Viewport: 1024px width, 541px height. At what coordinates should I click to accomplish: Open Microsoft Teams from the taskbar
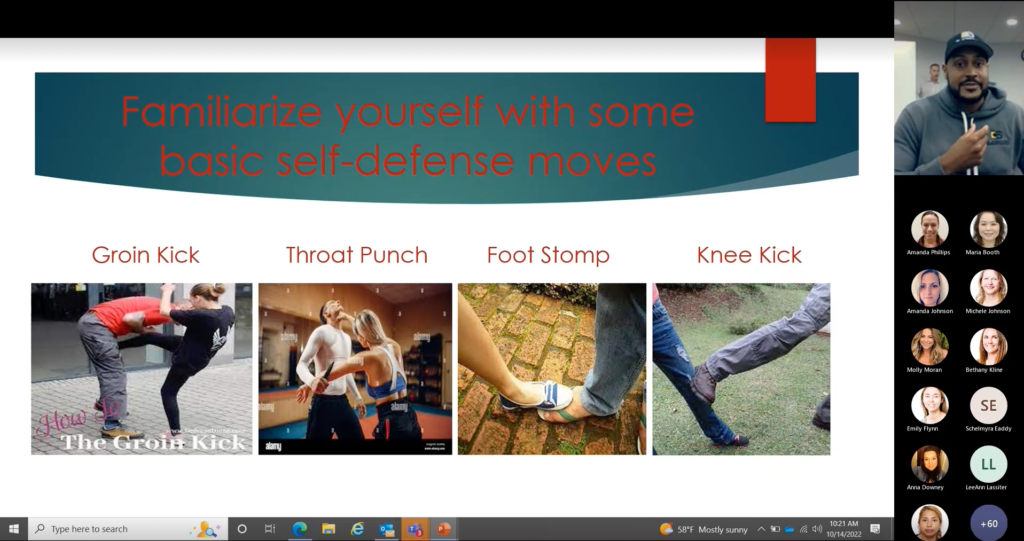pos(415,529)
